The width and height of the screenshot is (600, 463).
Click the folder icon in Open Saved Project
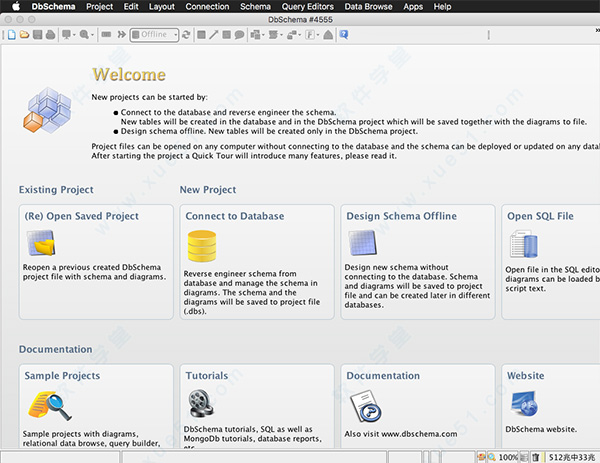click(x=41, y=243)
